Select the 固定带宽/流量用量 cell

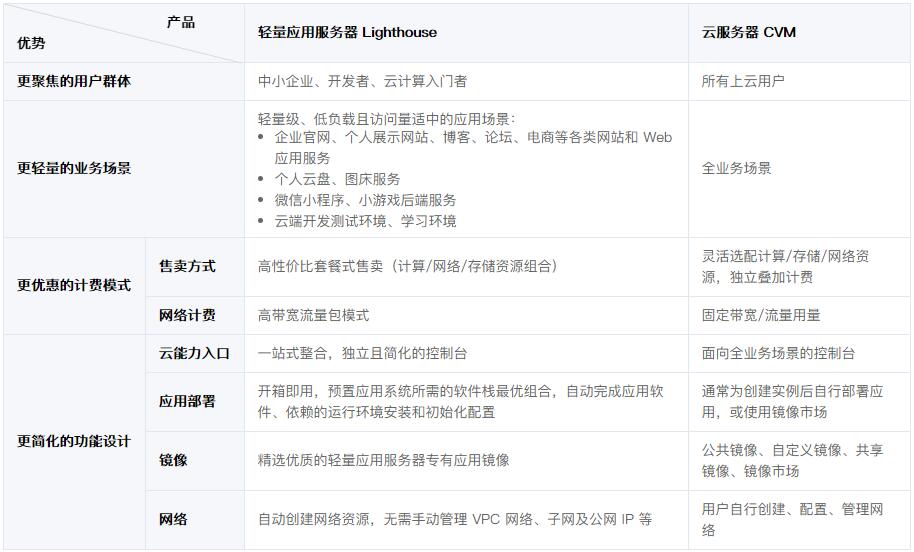pos(761,315)
